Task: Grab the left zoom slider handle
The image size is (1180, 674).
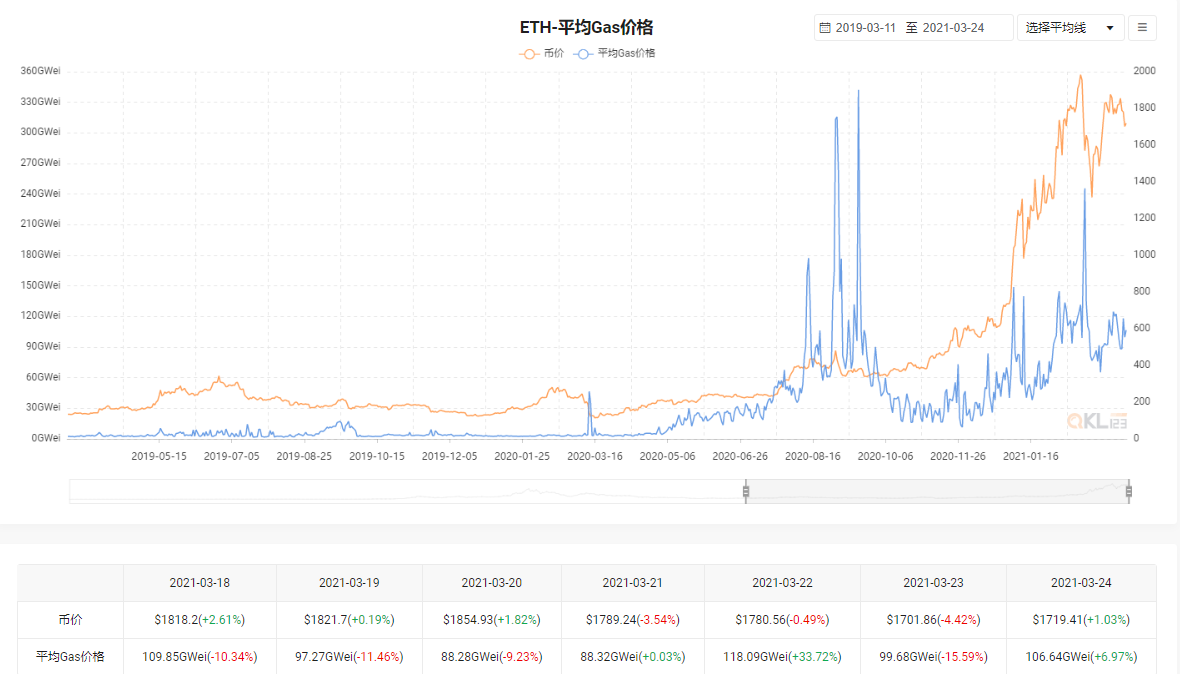Action: [746, 491]
